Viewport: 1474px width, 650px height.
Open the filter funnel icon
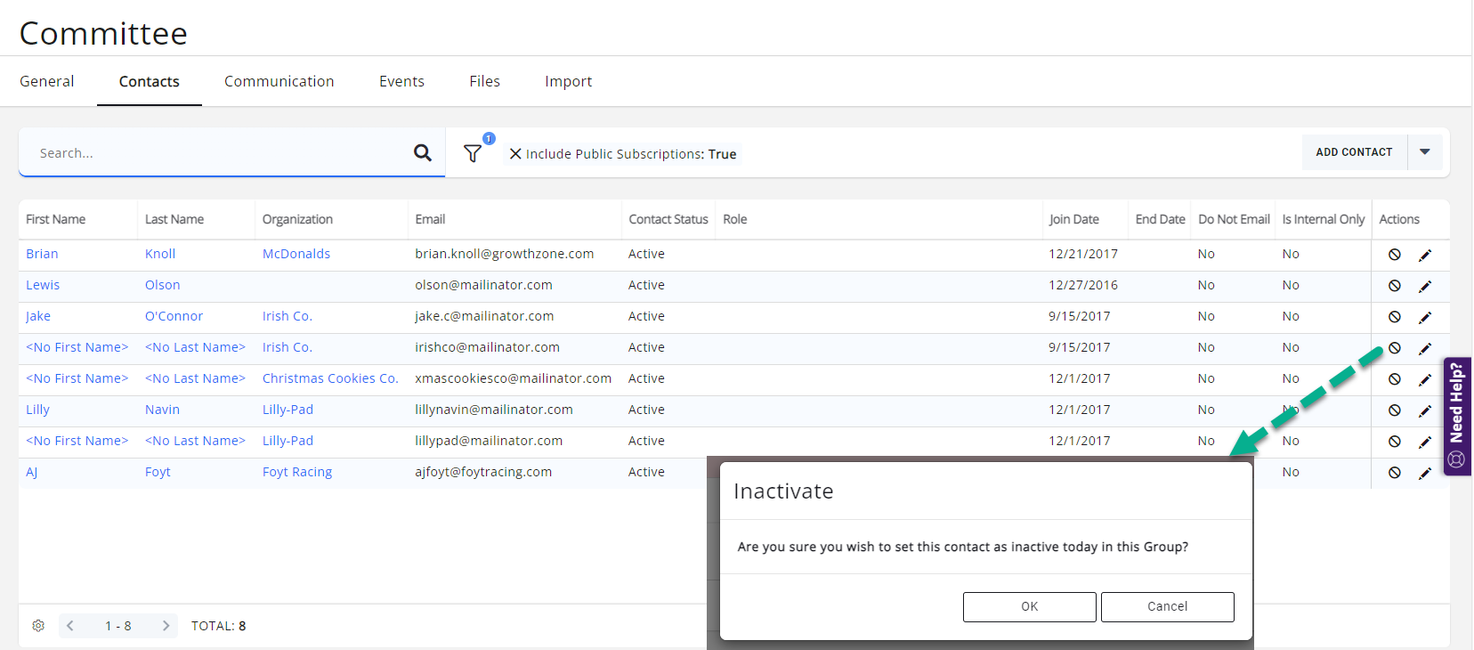pyautogui.click(x=473, y=153)
